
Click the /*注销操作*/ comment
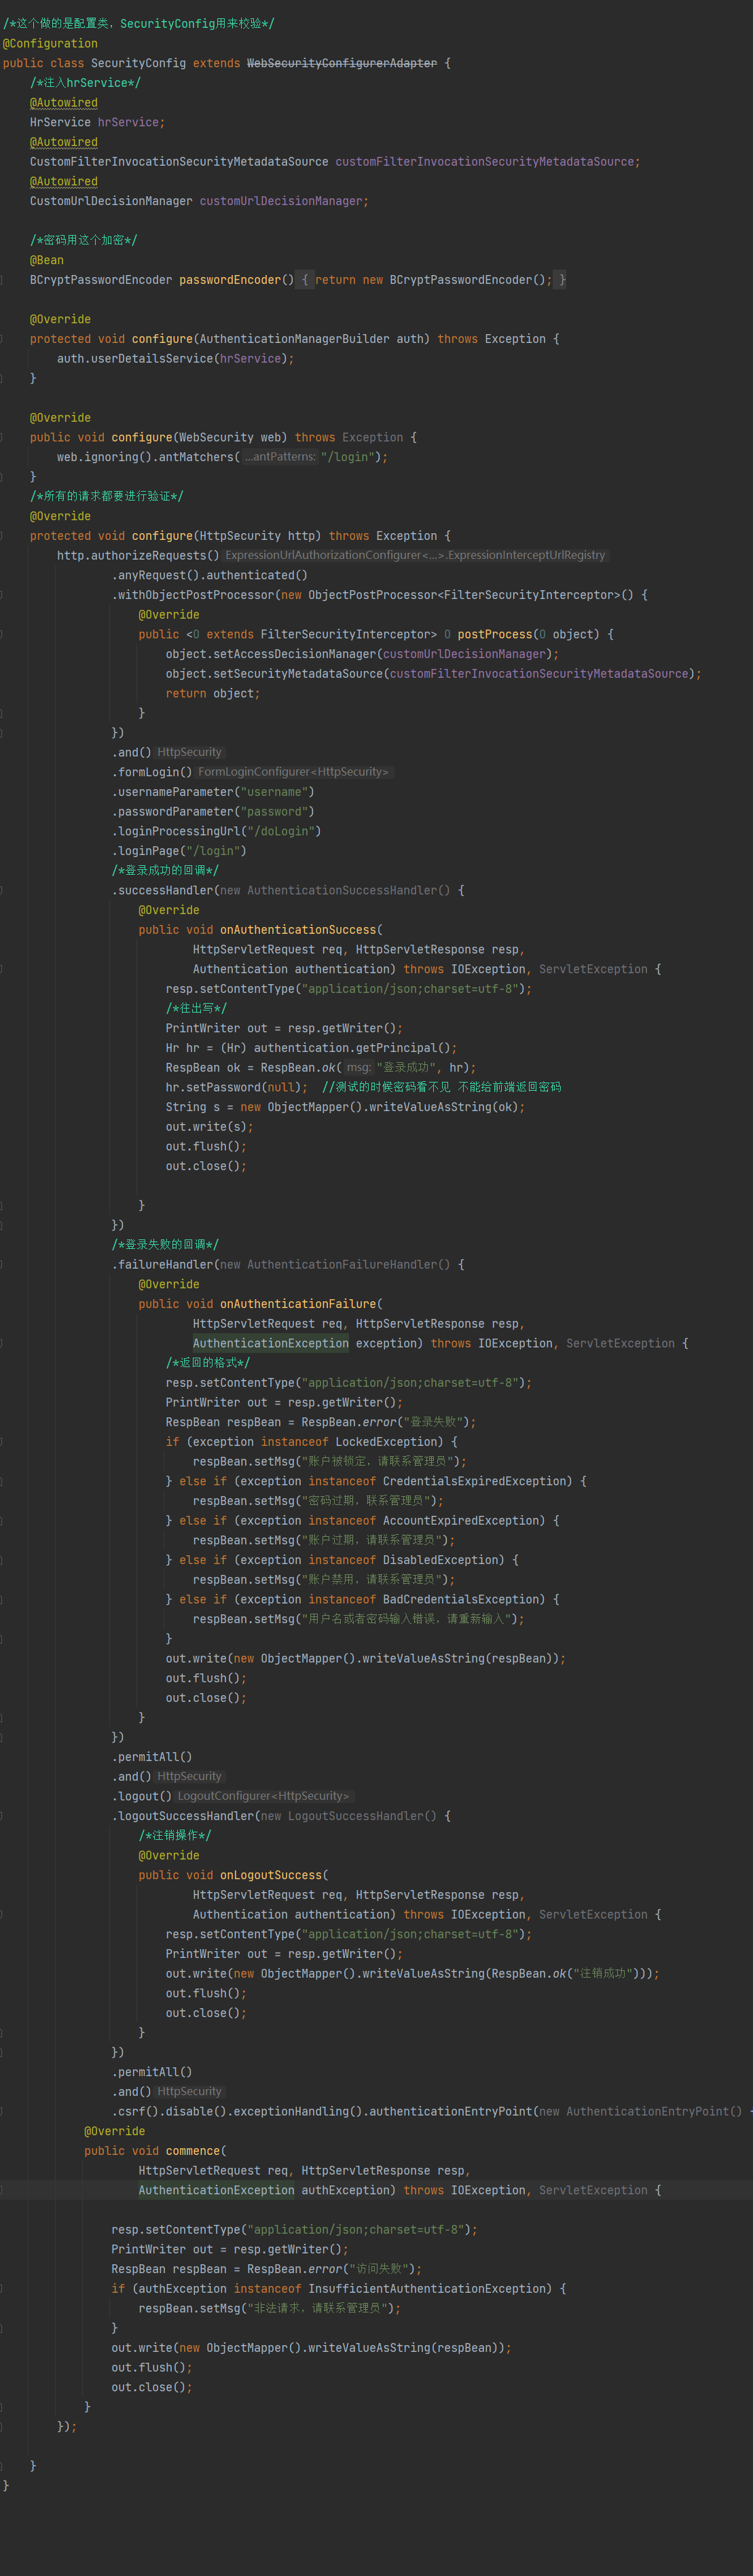coord(175,1835)
